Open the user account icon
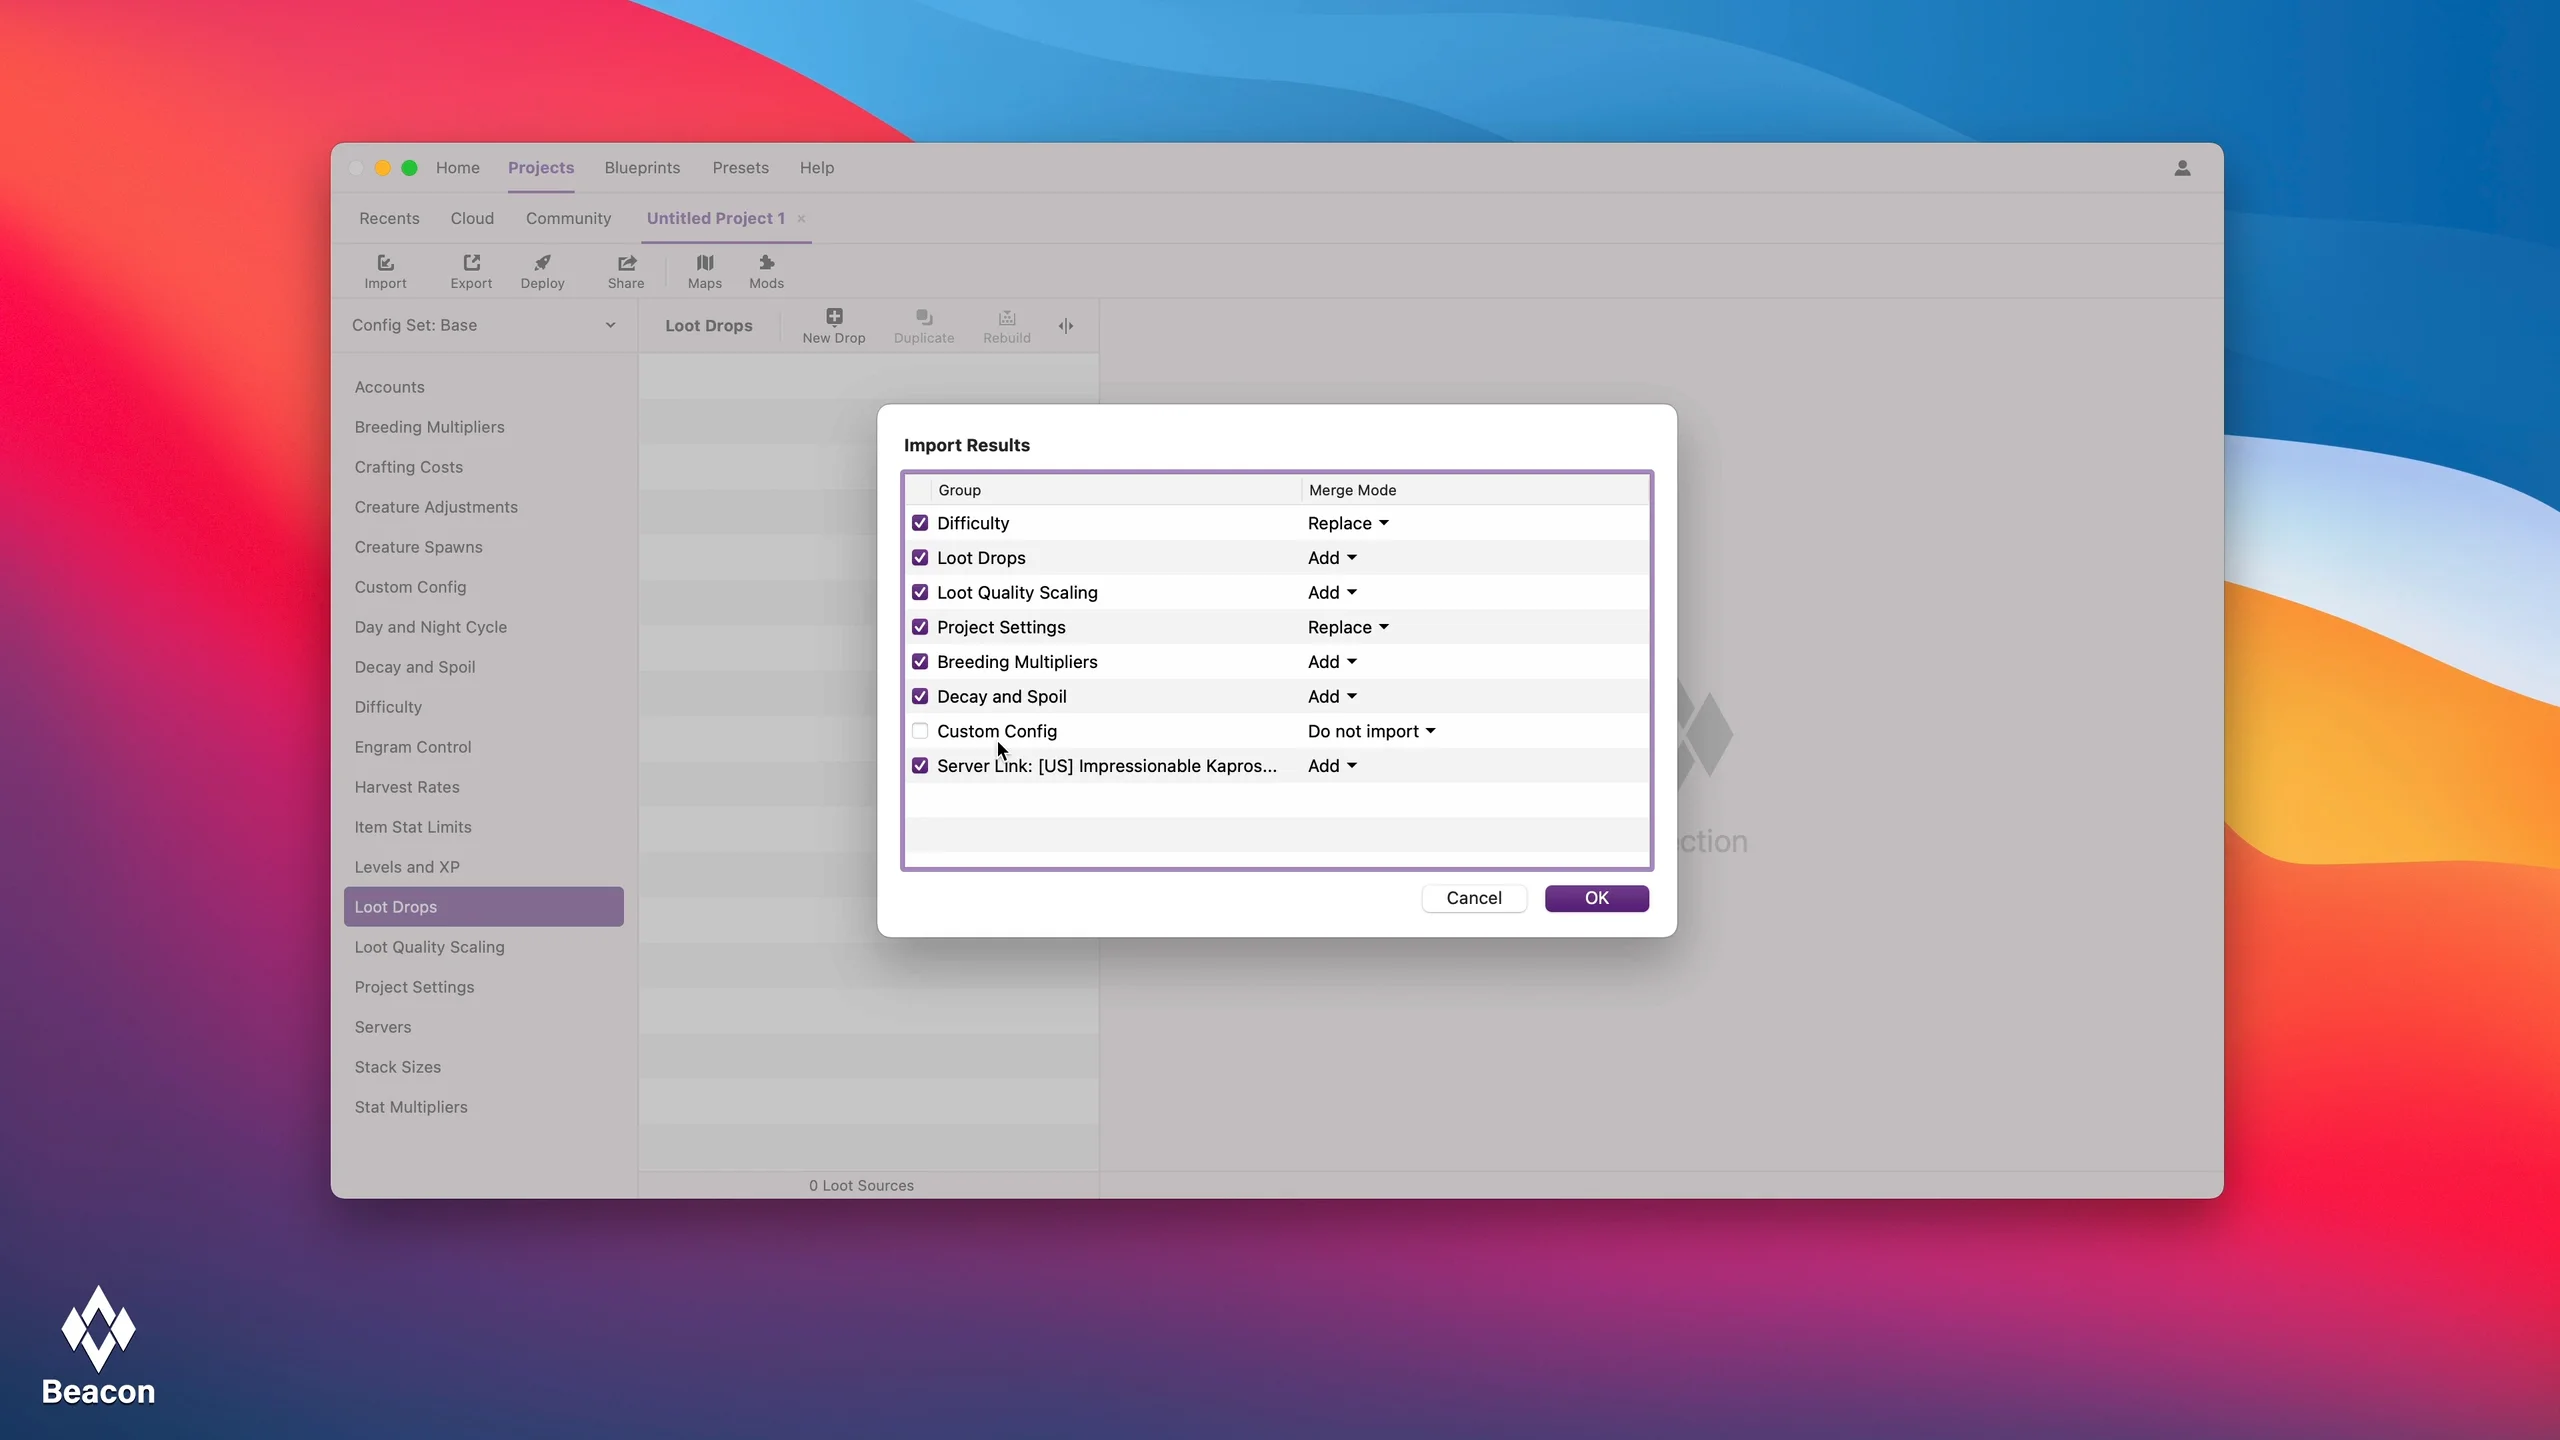Screen dimensions: 2560x1440 (x=2182, y=168)
